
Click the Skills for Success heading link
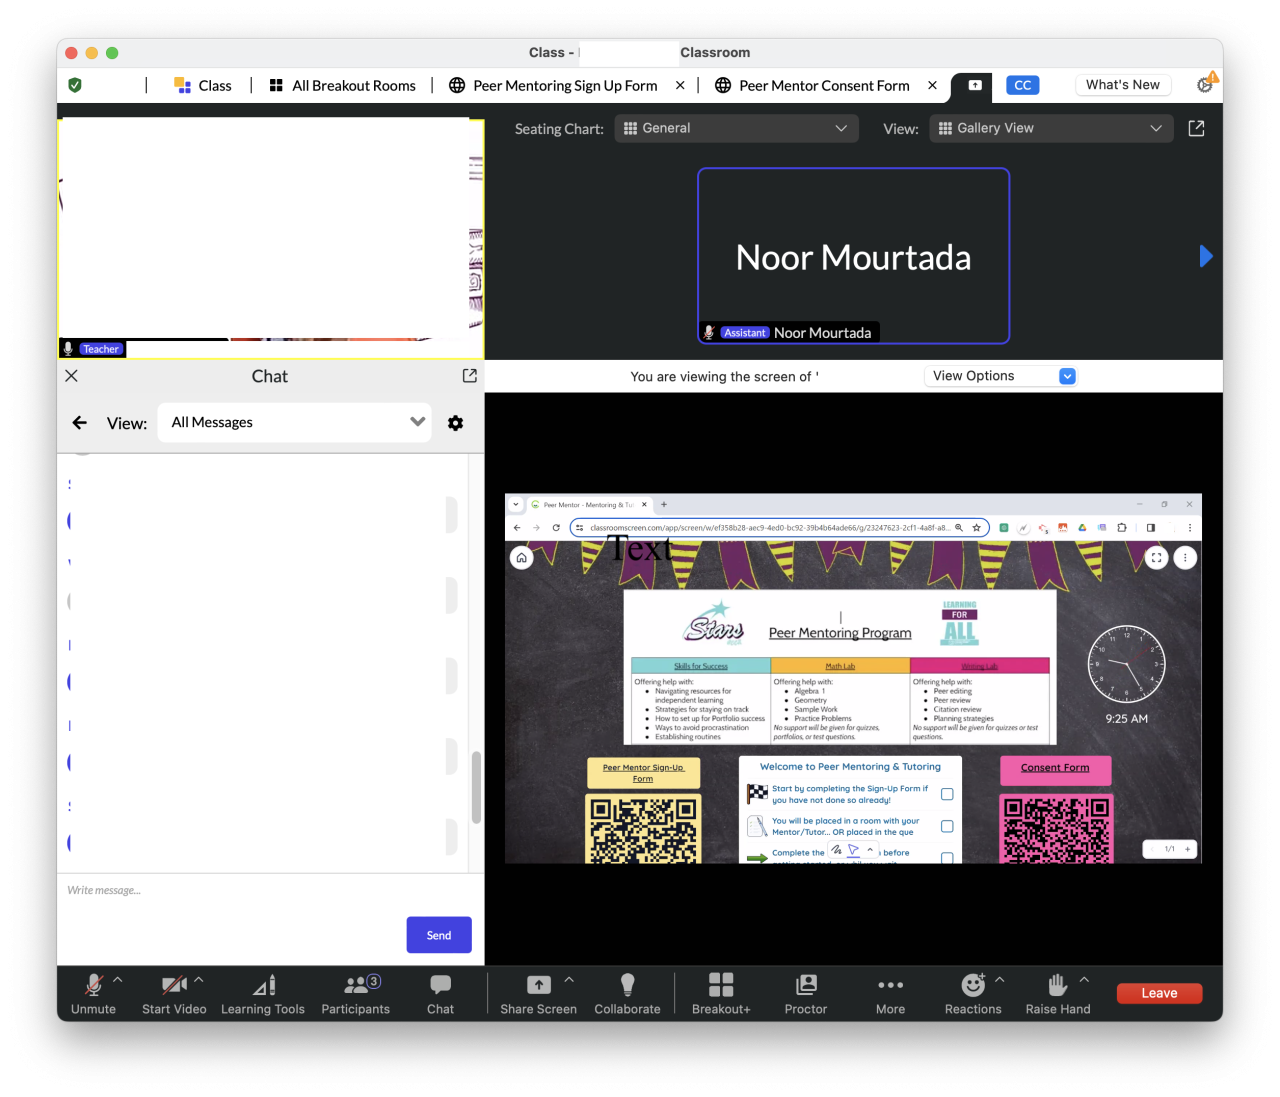tap(701, 666)
